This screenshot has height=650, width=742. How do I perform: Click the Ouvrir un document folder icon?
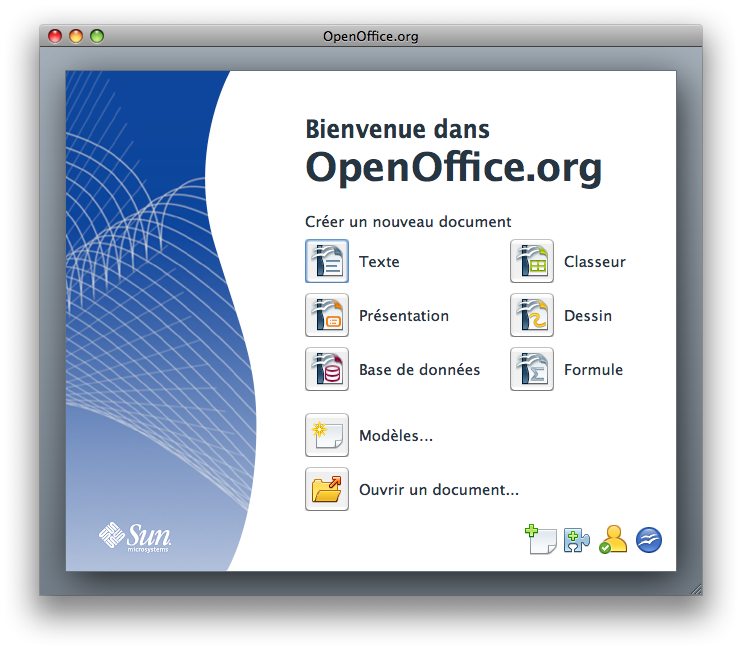(x=327, y=489)
